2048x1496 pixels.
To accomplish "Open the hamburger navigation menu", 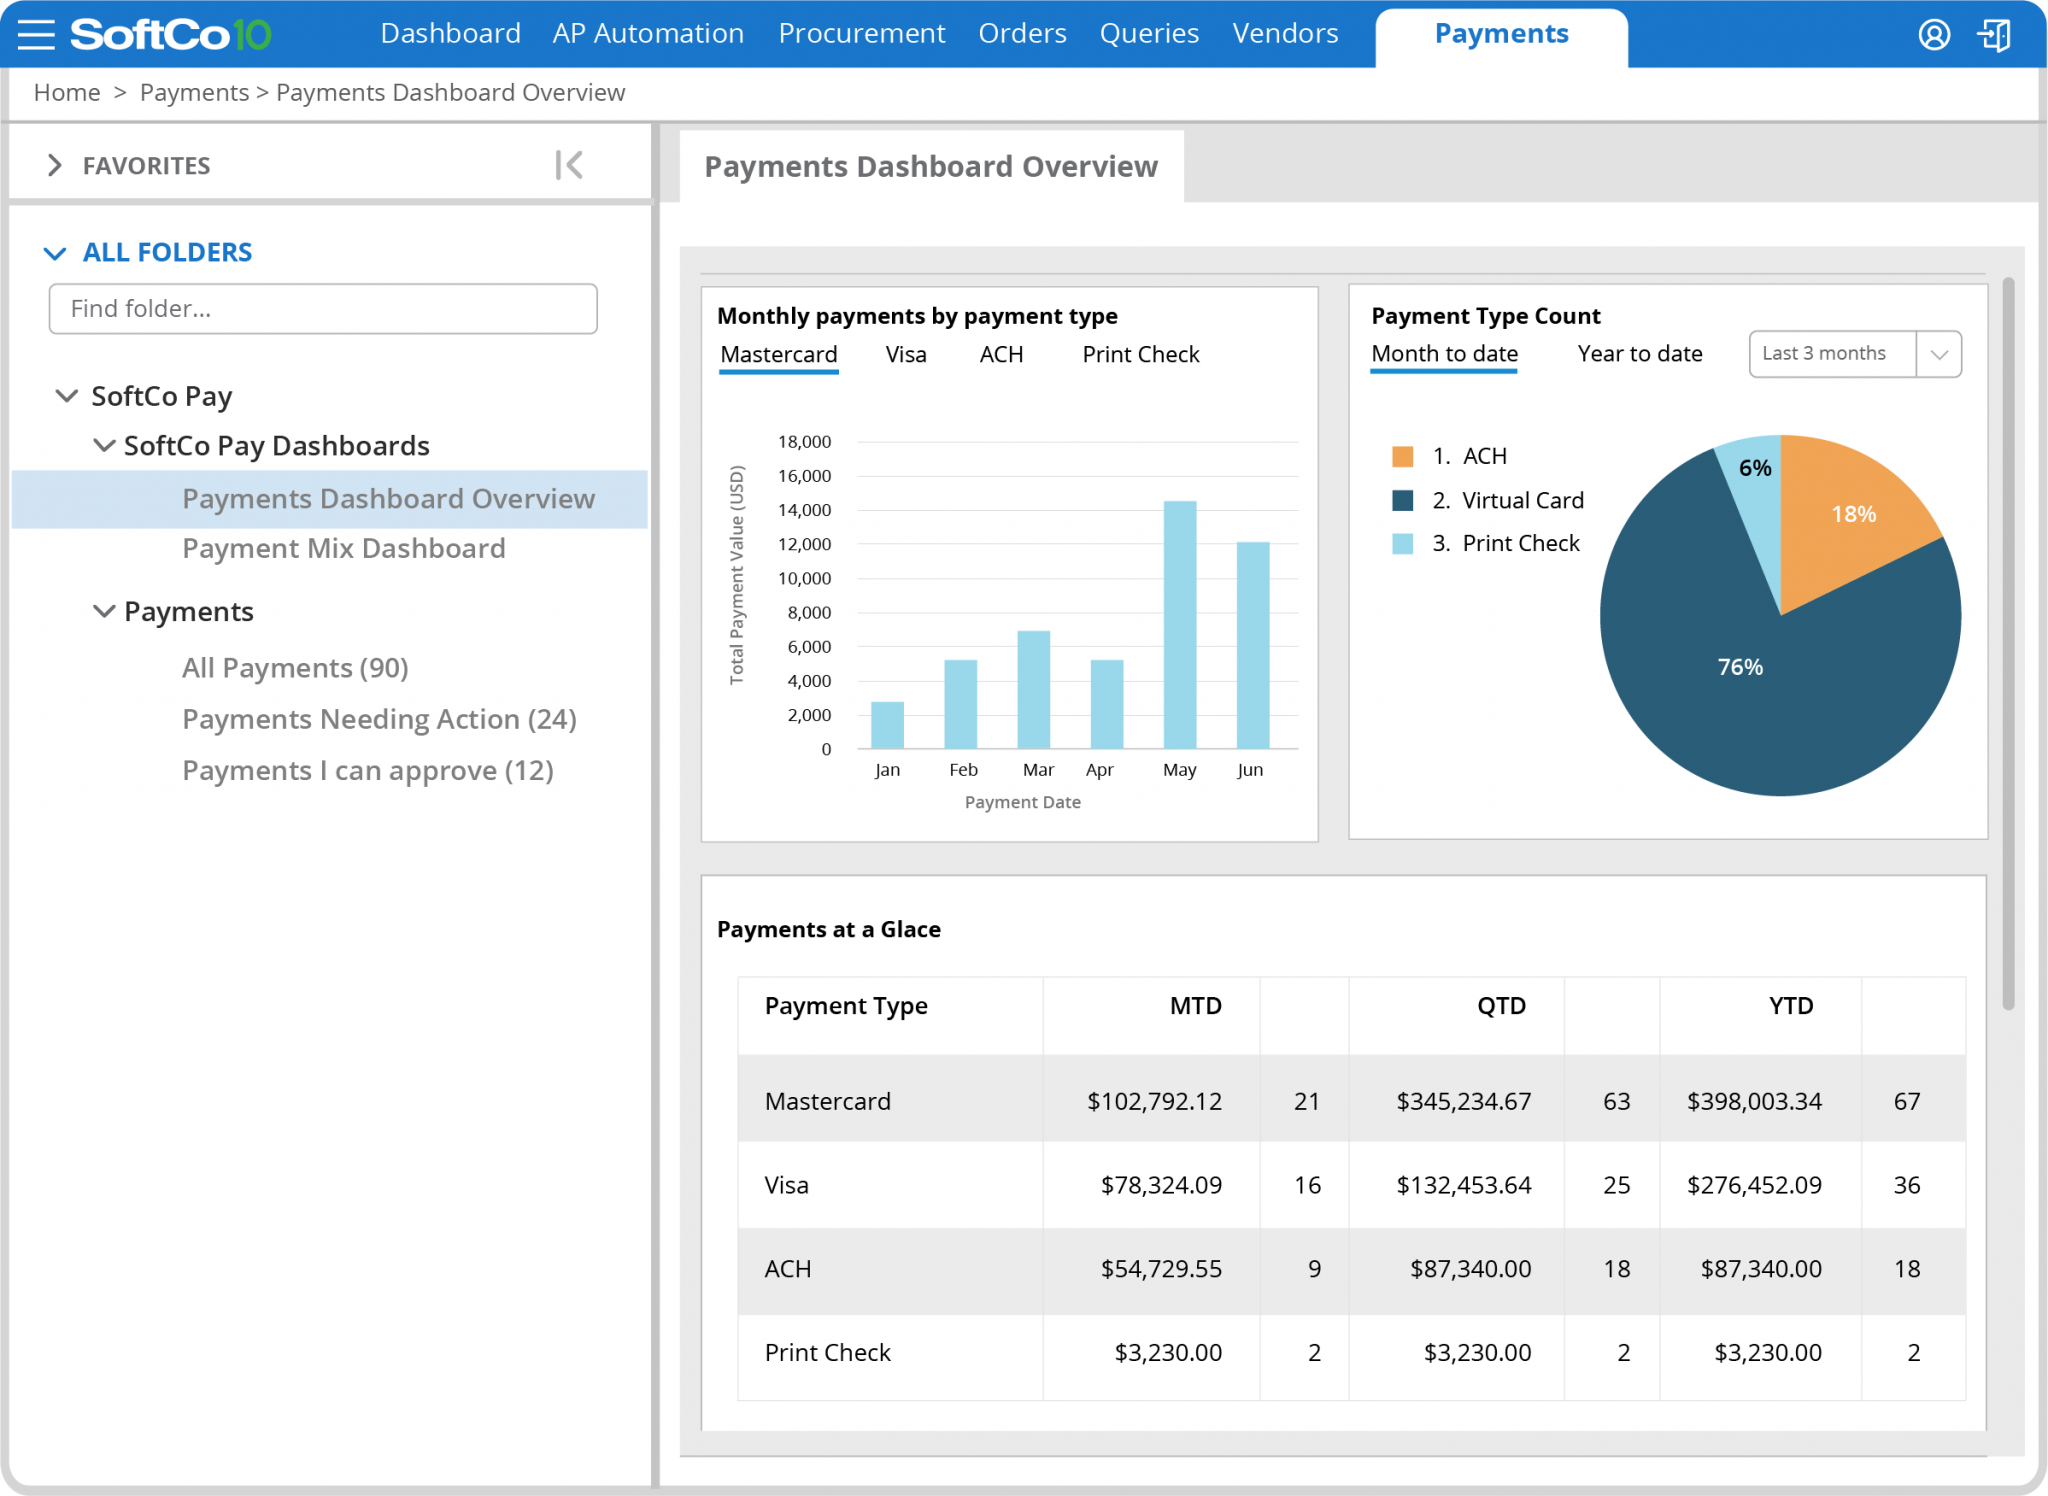I will tap(35, 33).
